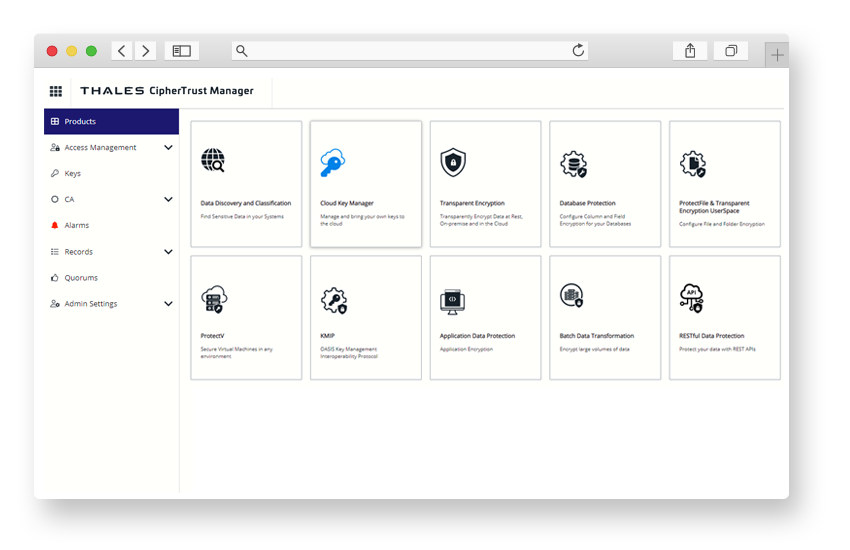Click the Cloud Key Manager cloud key icon
Viewport: 850px width, 550px height.
tap(332, 163)
